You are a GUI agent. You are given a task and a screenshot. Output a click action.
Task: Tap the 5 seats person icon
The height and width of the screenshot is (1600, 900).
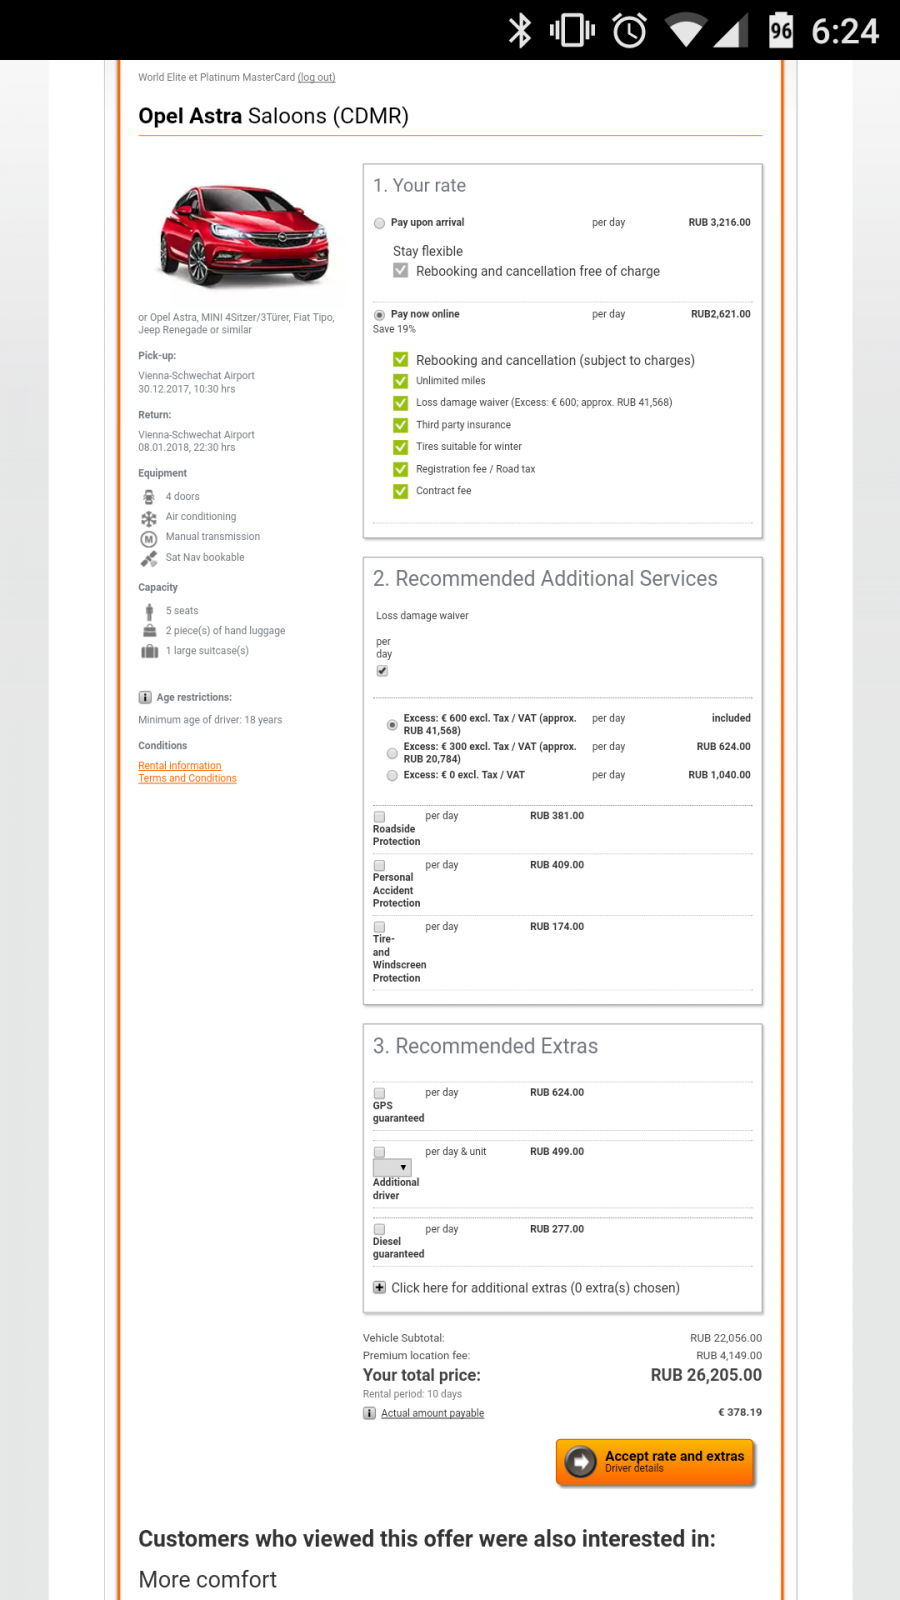[149, 611]
